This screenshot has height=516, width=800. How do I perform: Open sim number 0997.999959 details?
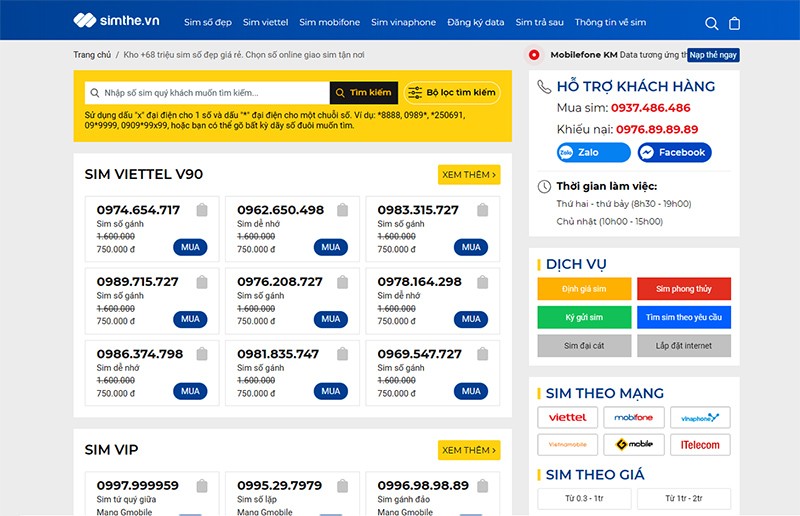click(138, 485)
